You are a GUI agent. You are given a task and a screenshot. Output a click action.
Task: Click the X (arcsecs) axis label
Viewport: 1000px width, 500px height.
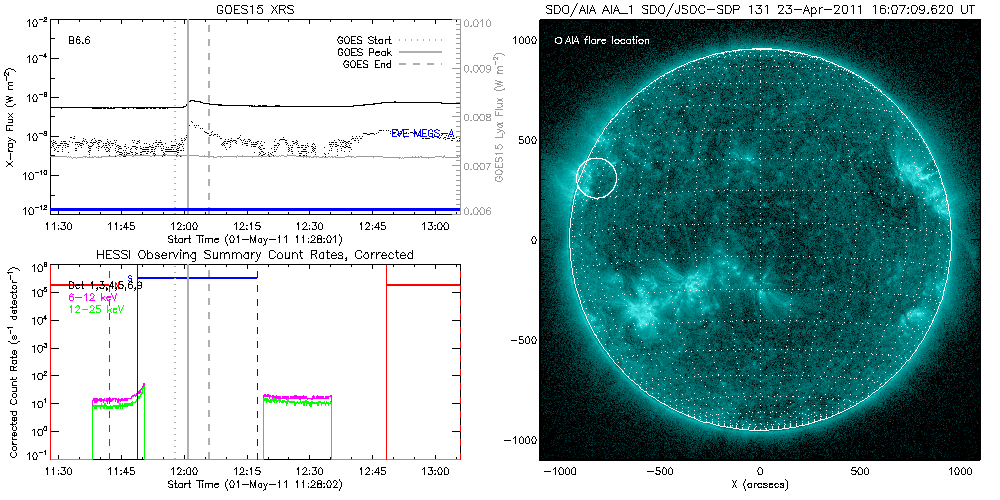(x=760, y=485)
